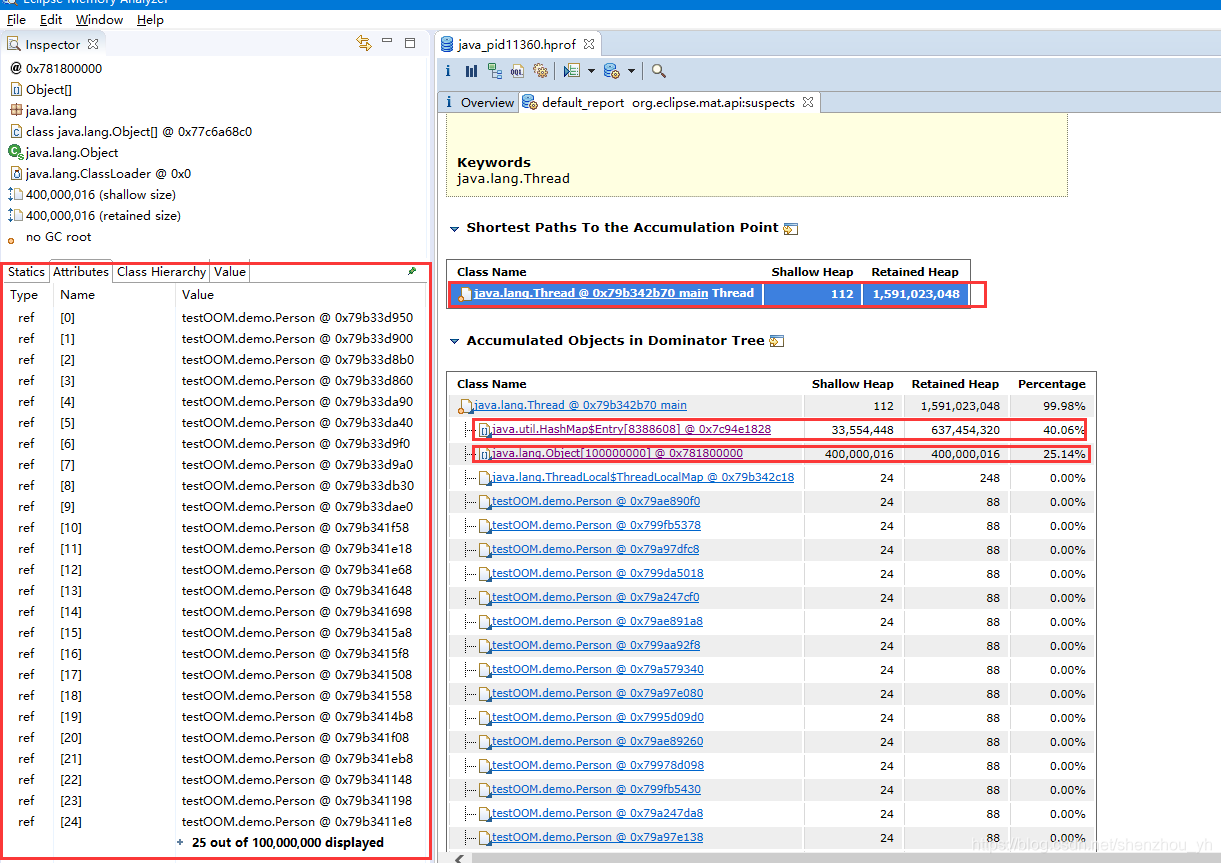Open the OQL Query Browser icon

(517, 71)
